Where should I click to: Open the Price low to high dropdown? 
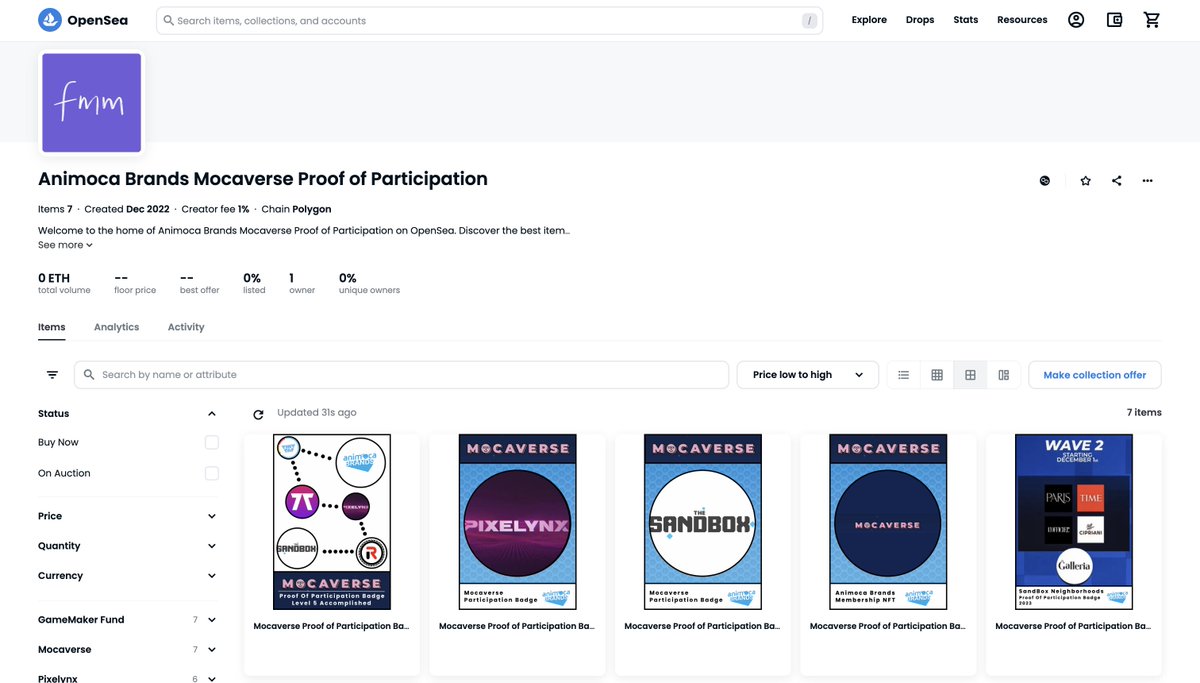click(808, 375)
